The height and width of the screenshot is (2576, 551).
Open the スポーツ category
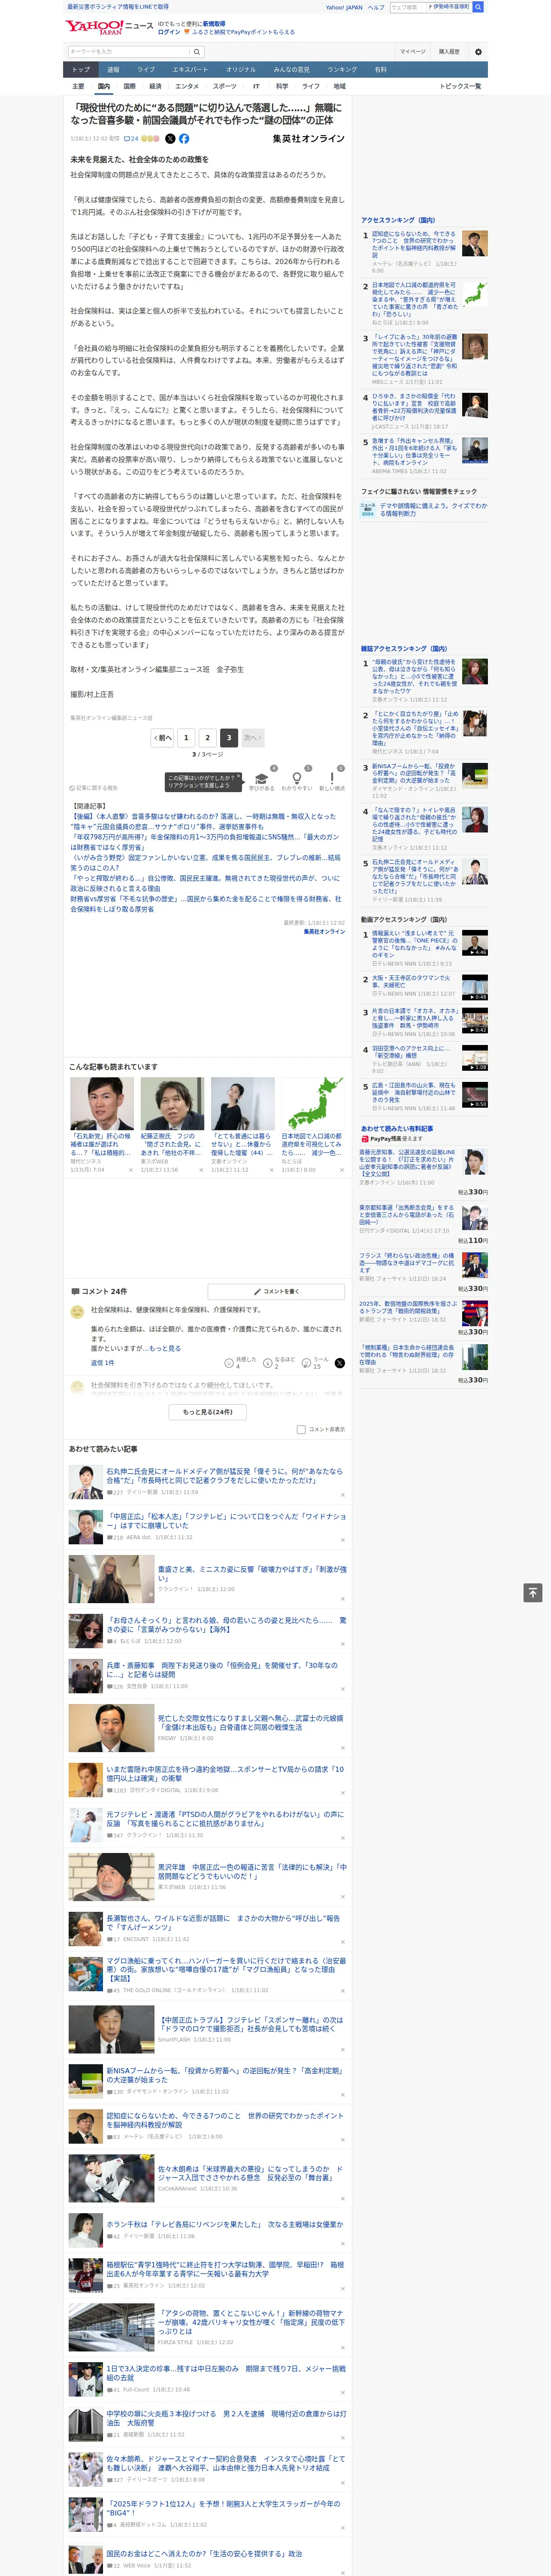[x=225, y=86]
